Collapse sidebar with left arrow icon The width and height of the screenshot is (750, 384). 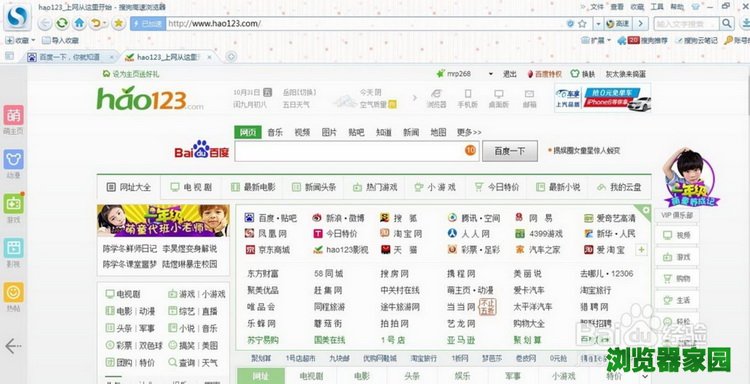[x=13, y=346]
